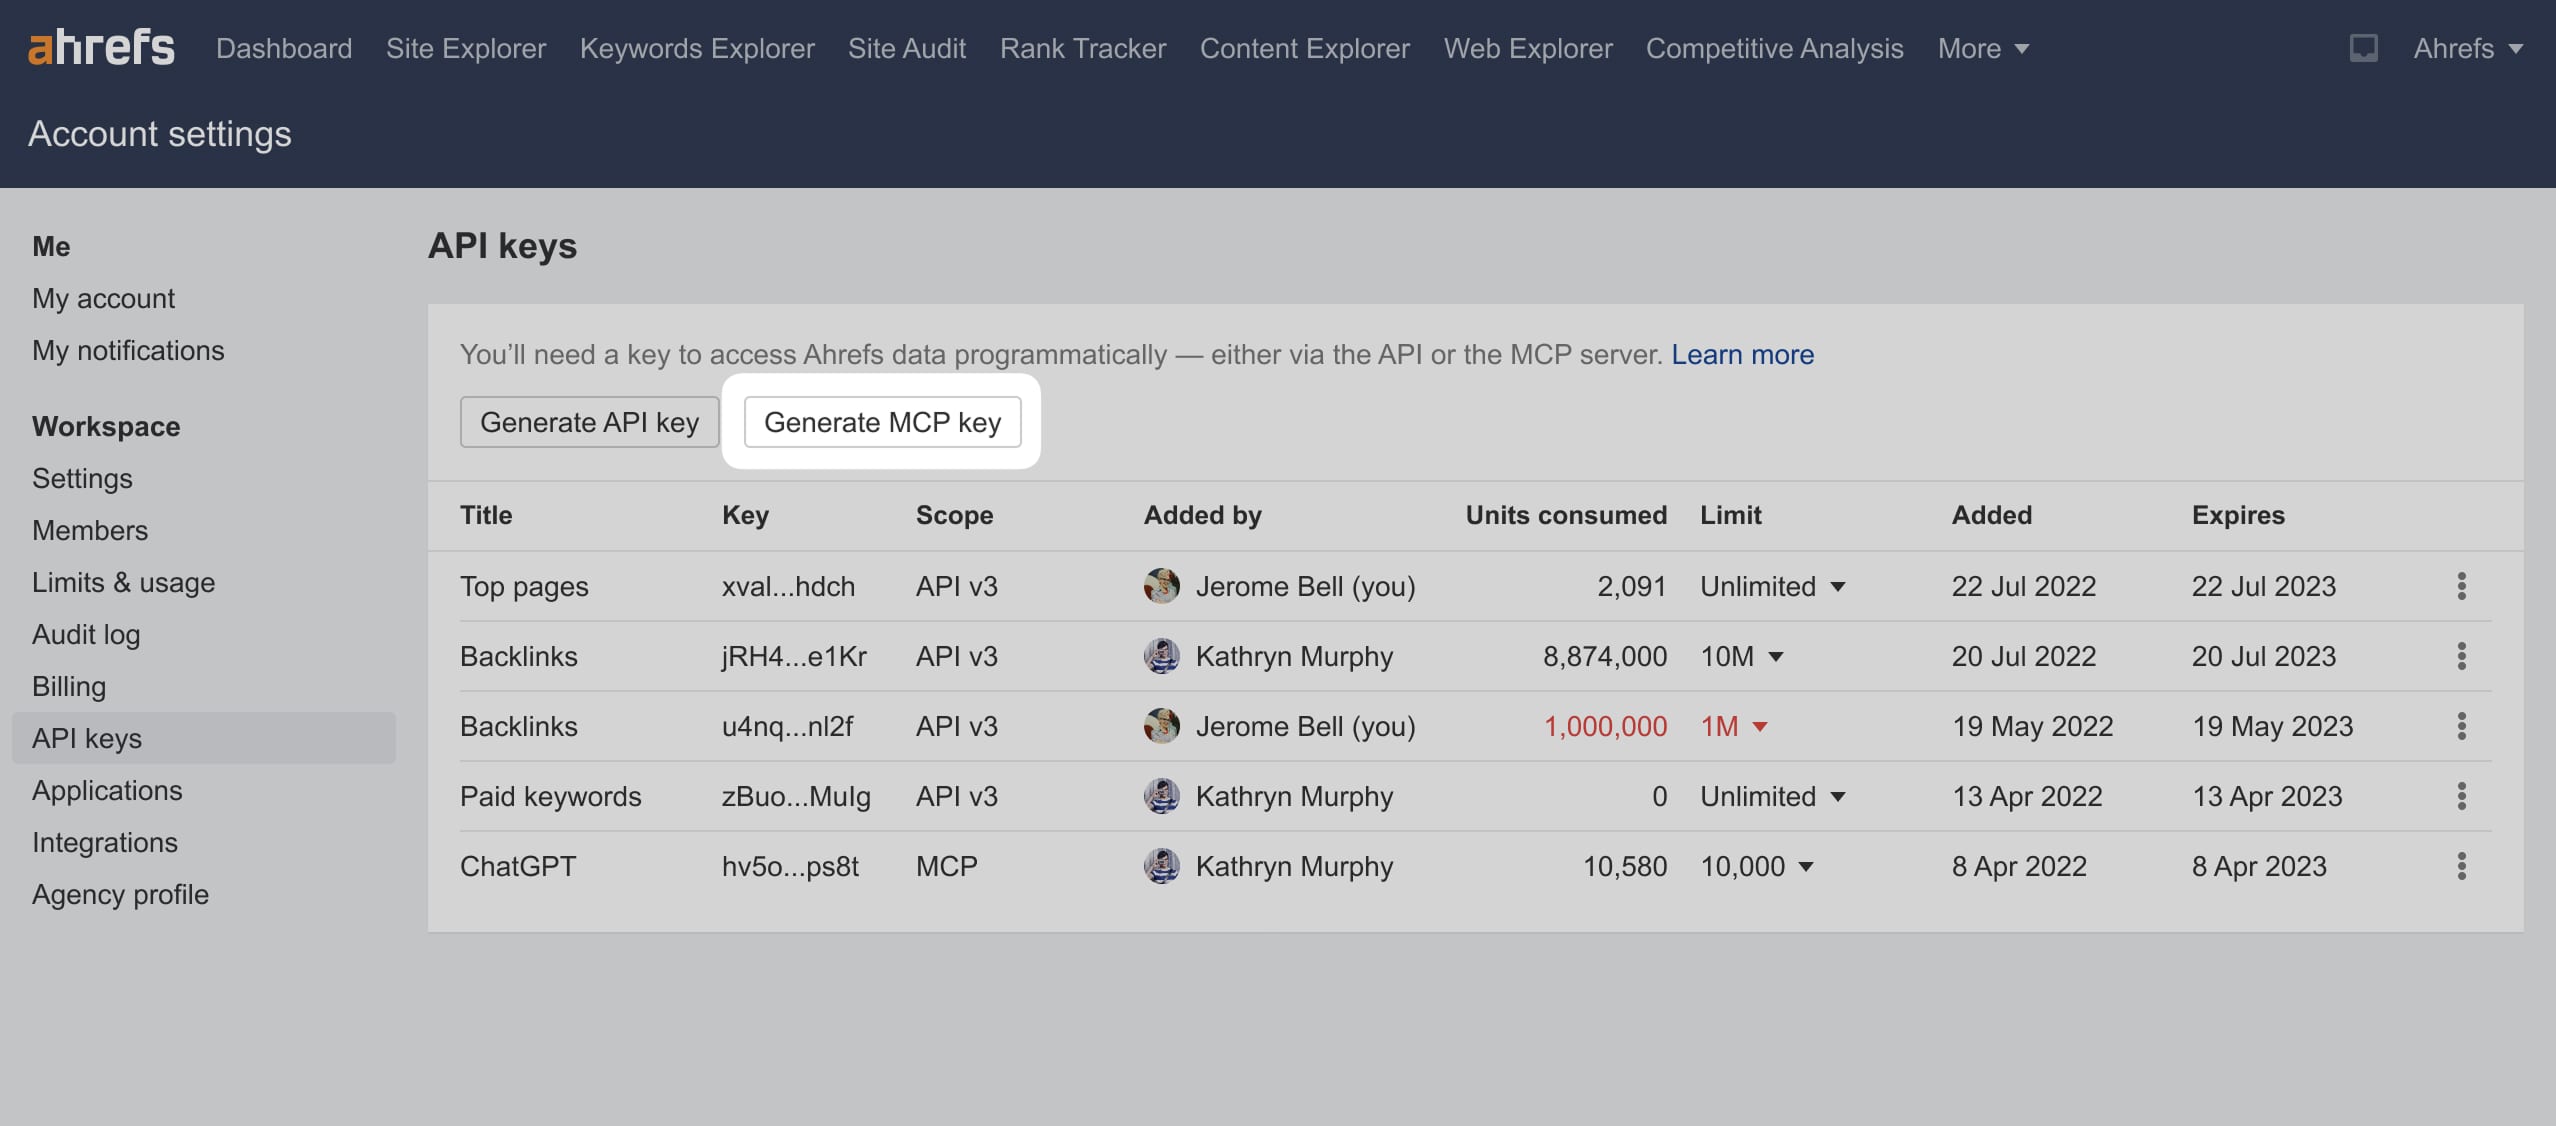Open Limits & usage in sidebar

point(123,582)
